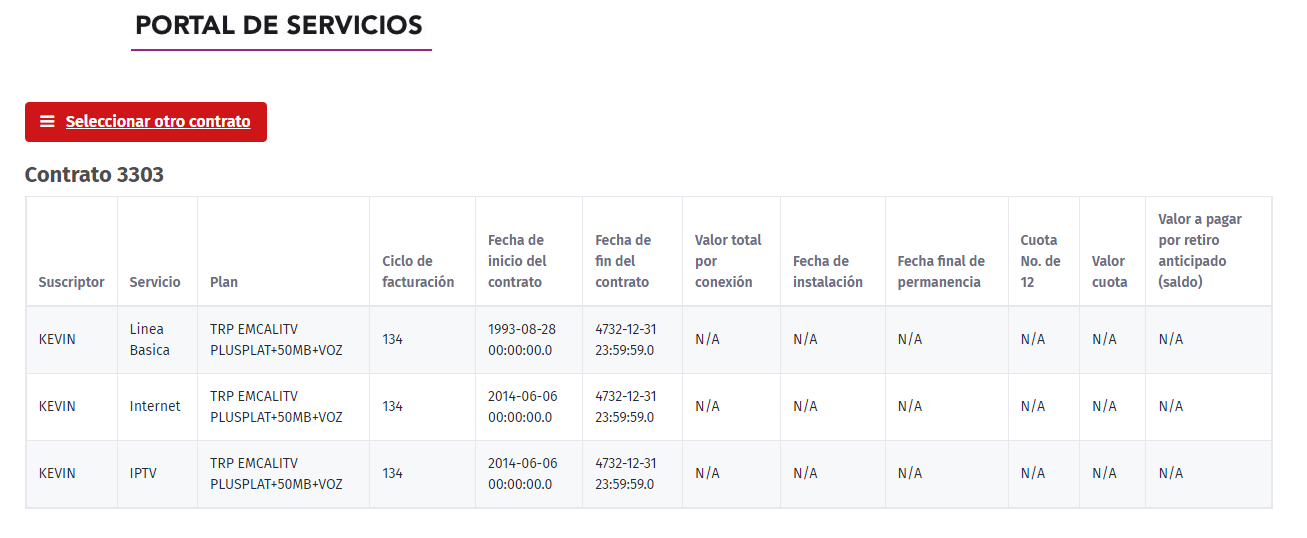
Task: Click the 'Contrato 3303' title
Action: pyautogui.click(x=94, y=175)
